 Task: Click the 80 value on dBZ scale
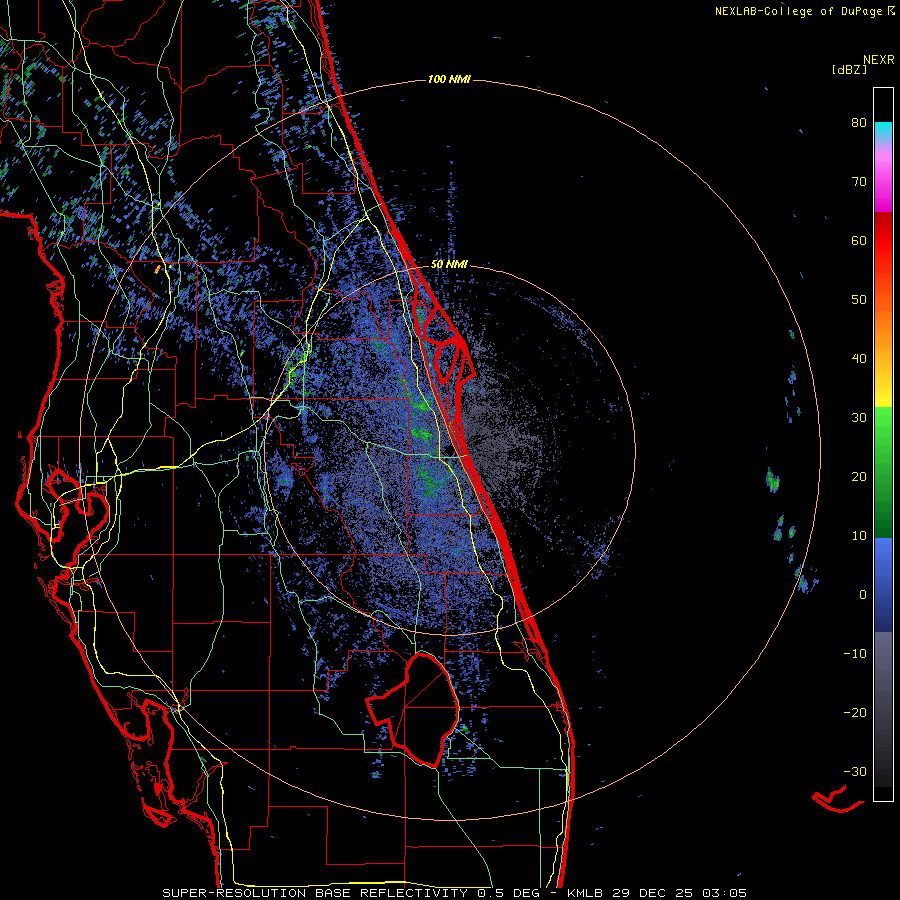(x=859, y=122)
